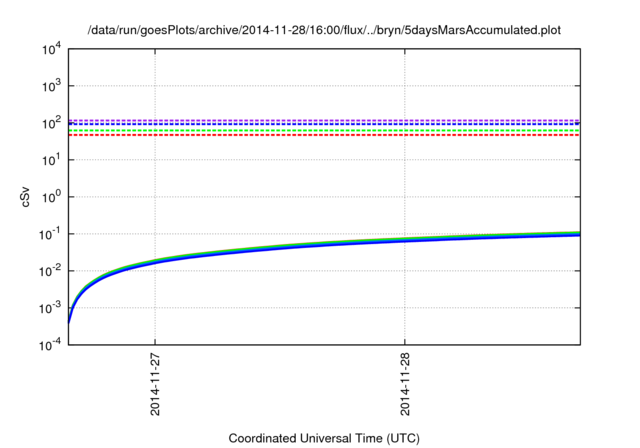Click the 2014-11-28 date tick label
This screenshot has height=448, width=640.
405,384
